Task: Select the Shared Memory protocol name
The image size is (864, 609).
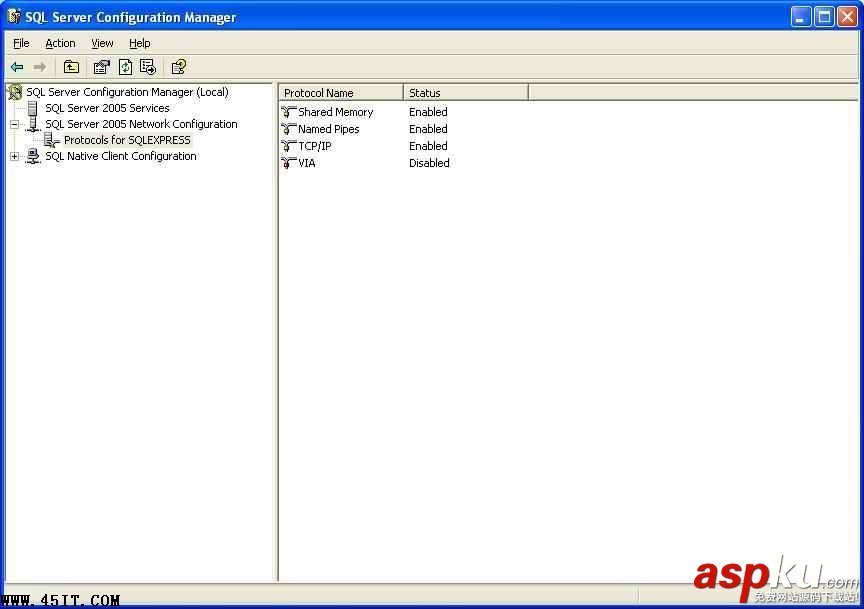Action: tap(336, 112)
